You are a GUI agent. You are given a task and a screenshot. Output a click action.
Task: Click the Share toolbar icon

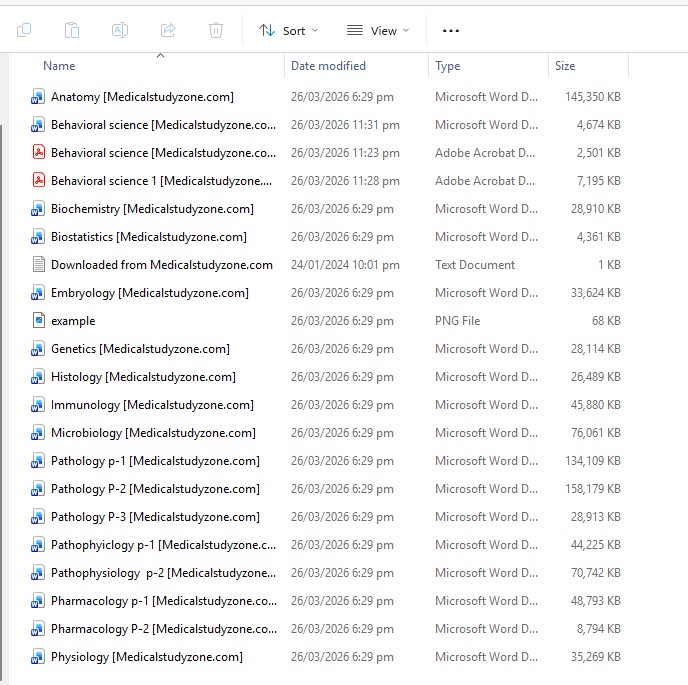[168, 30]
